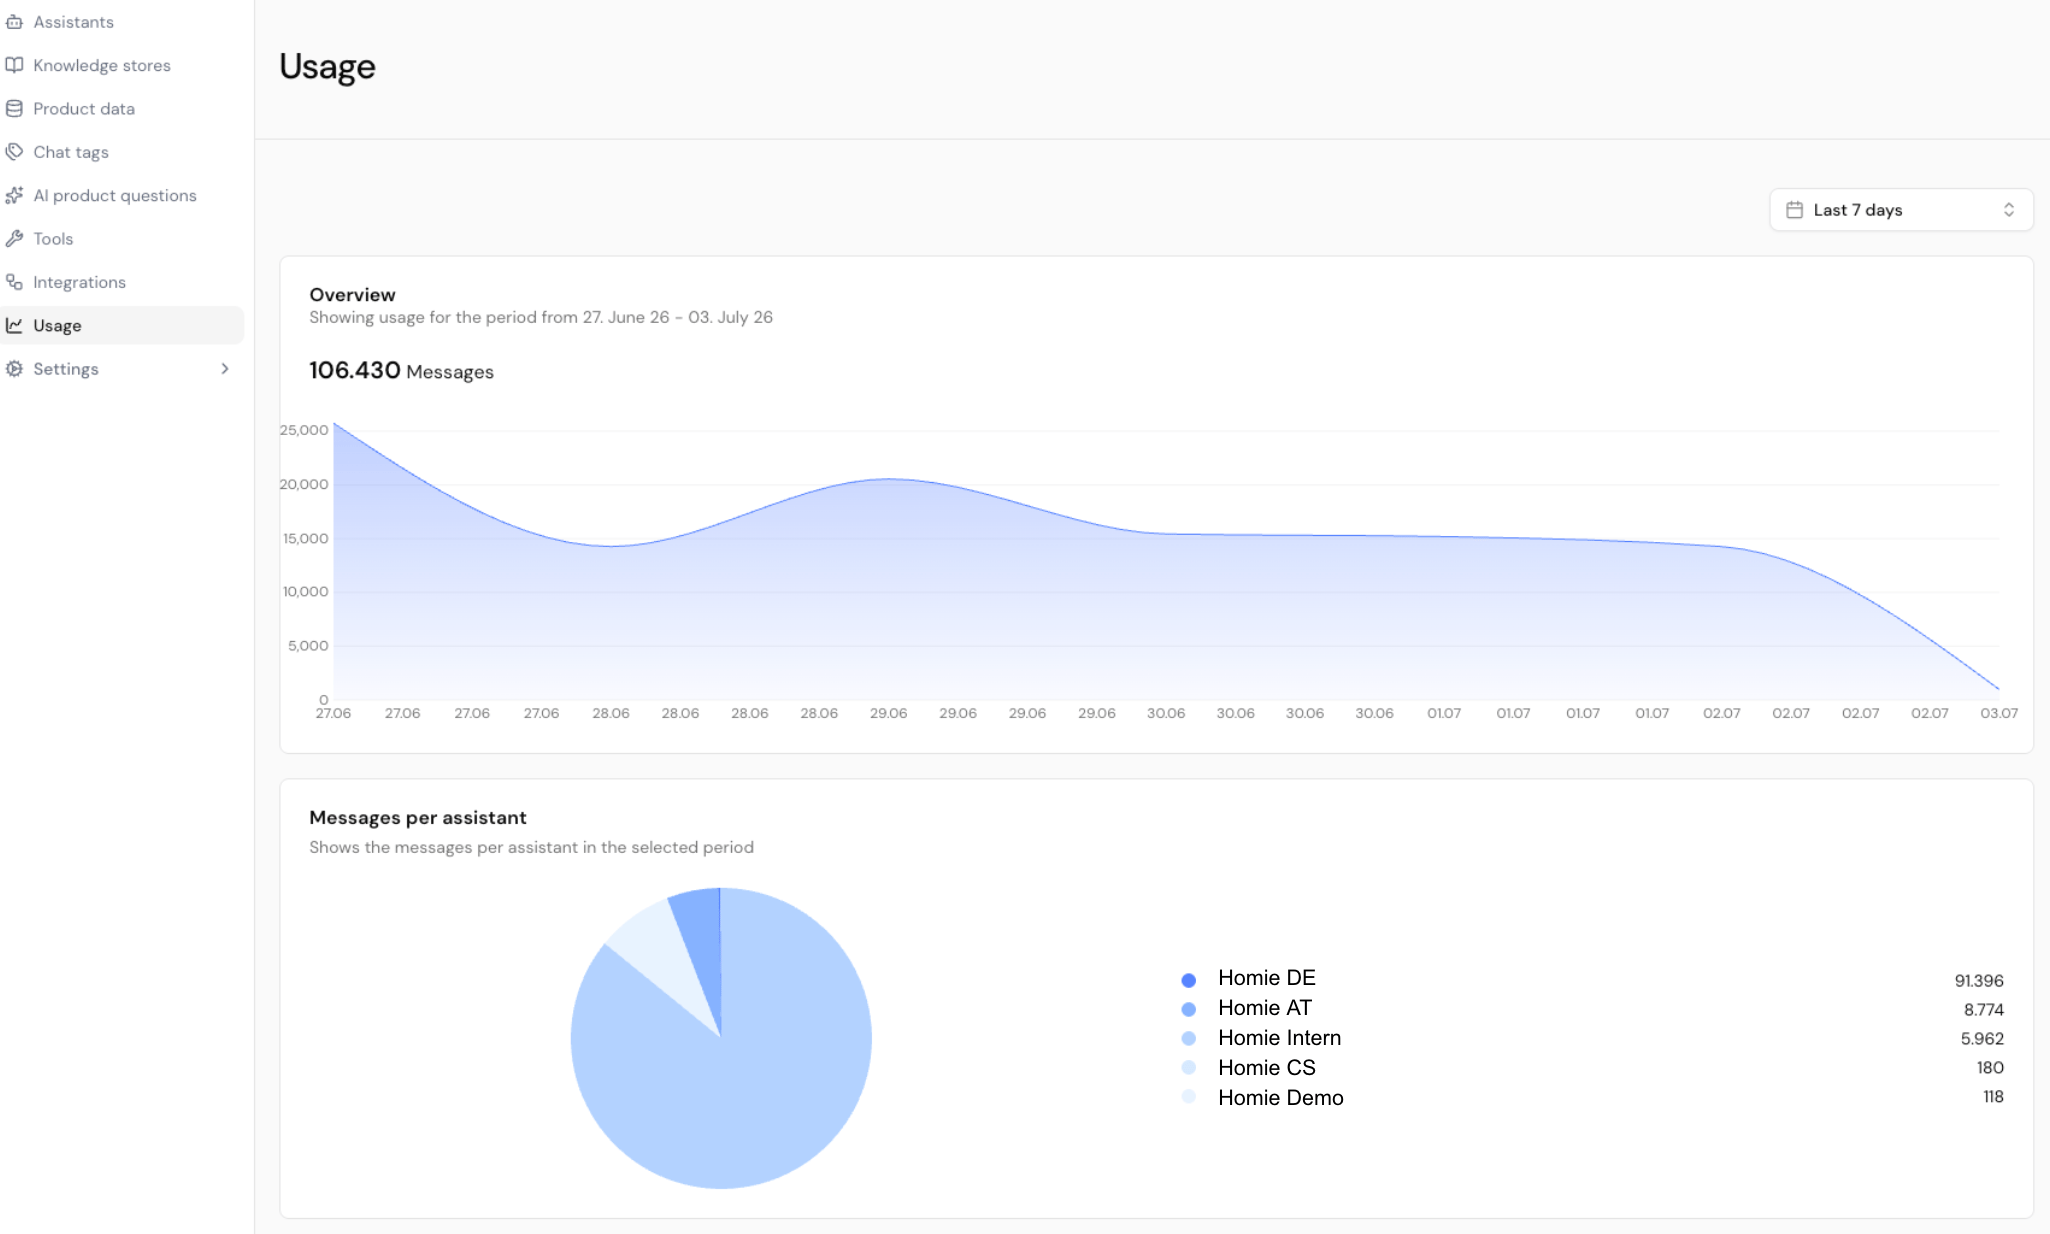Click the subtitle under Messages per assistant

click(531, 847)
